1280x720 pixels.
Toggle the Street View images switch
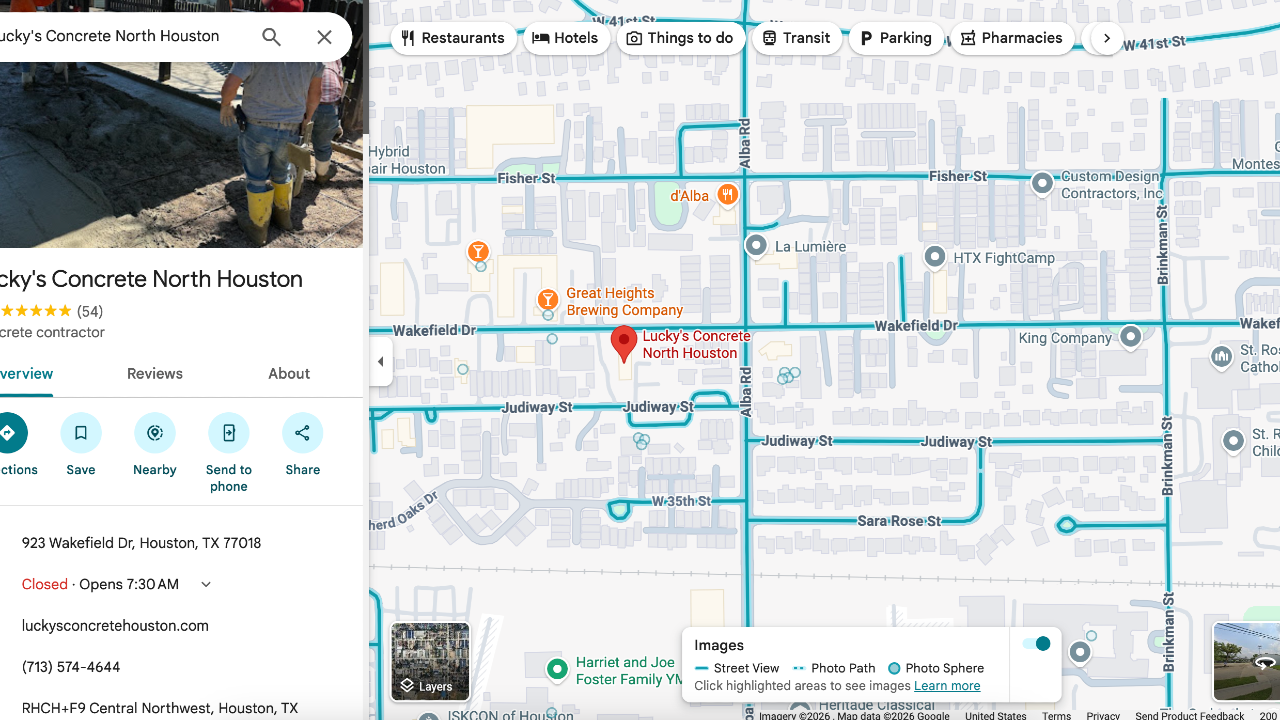click(1036, 644)
